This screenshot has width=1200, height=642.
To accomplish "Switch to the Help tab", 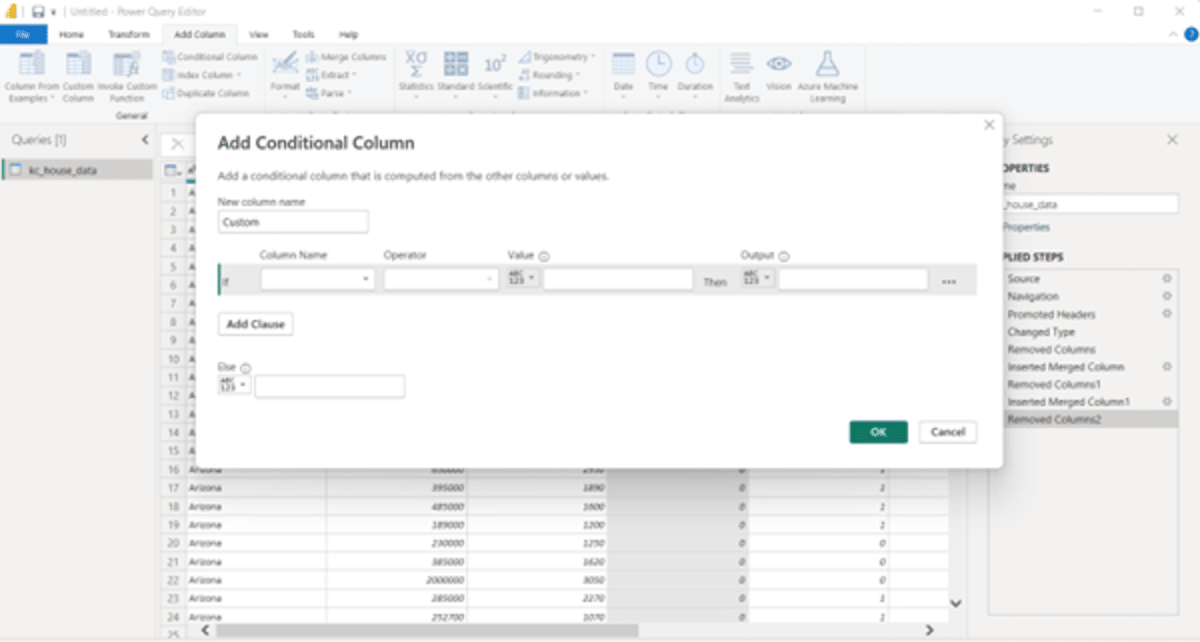I will click(348, 34).
